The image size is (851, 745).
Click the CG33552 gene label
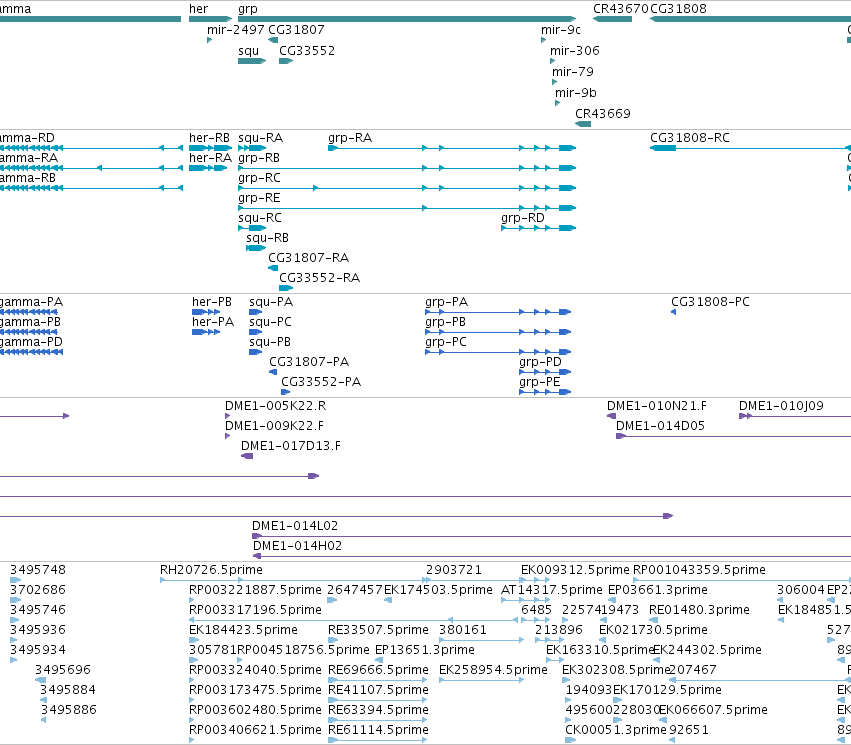pos(307,51)
